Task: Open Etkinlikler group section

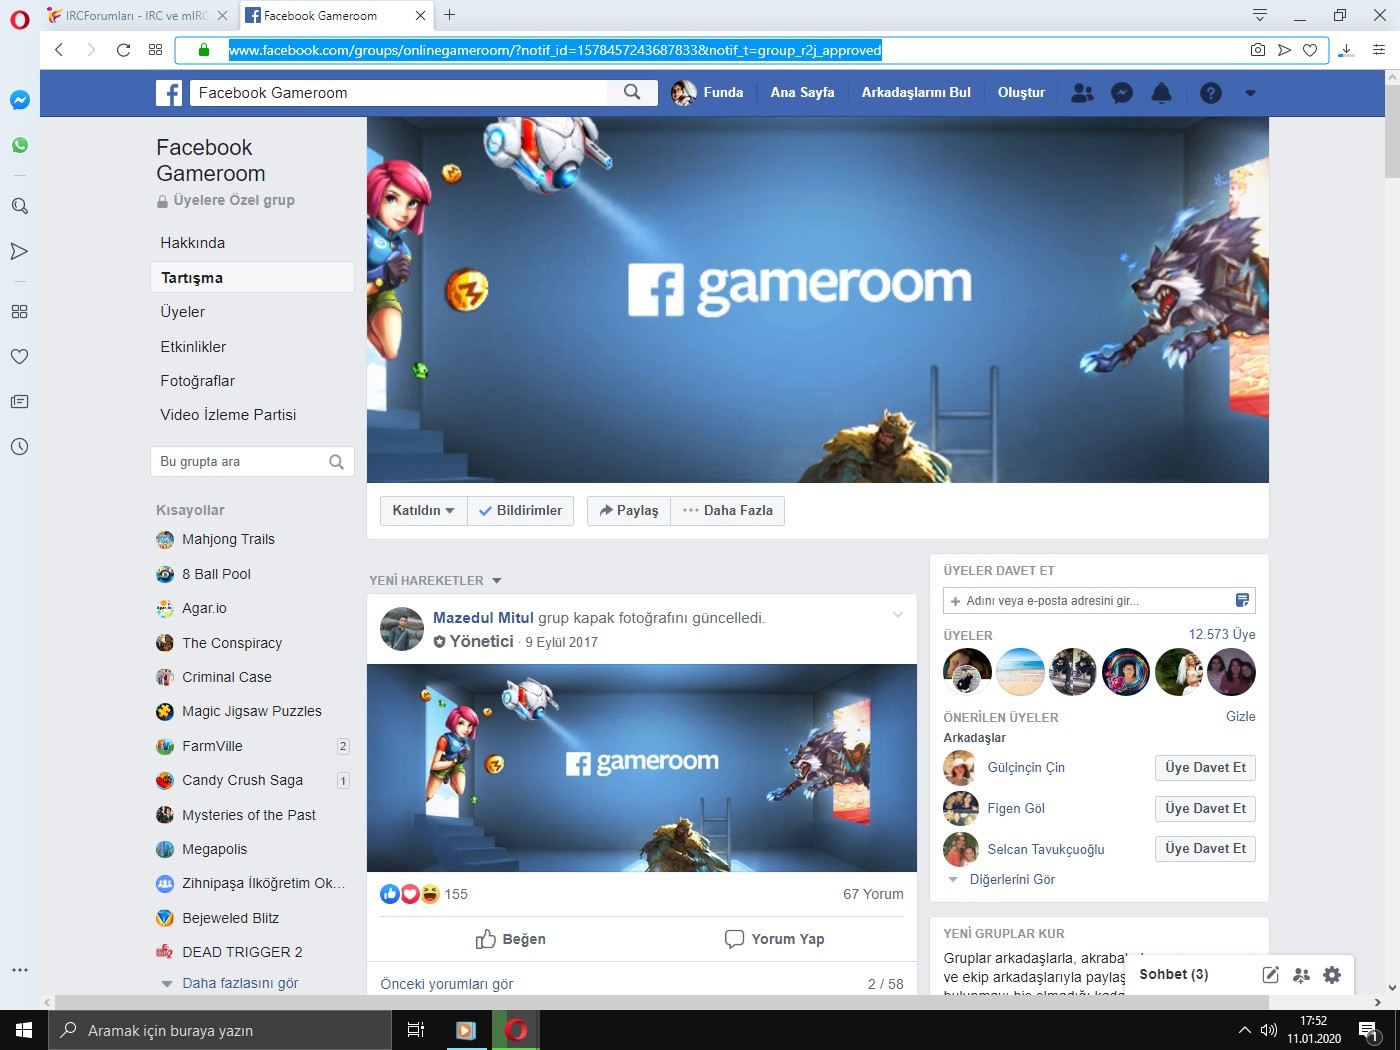Action: point(193,347)
